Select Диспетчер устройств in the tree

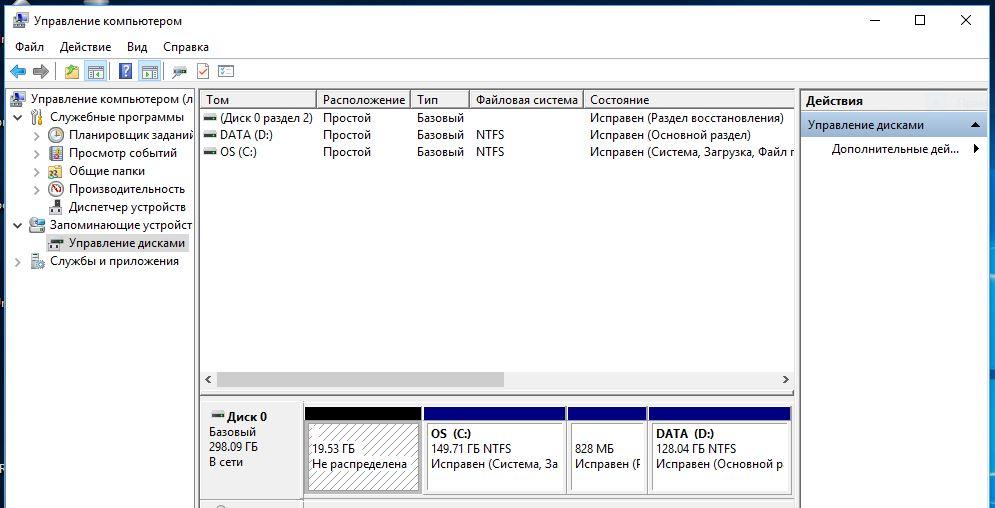[x=127, y=207]
